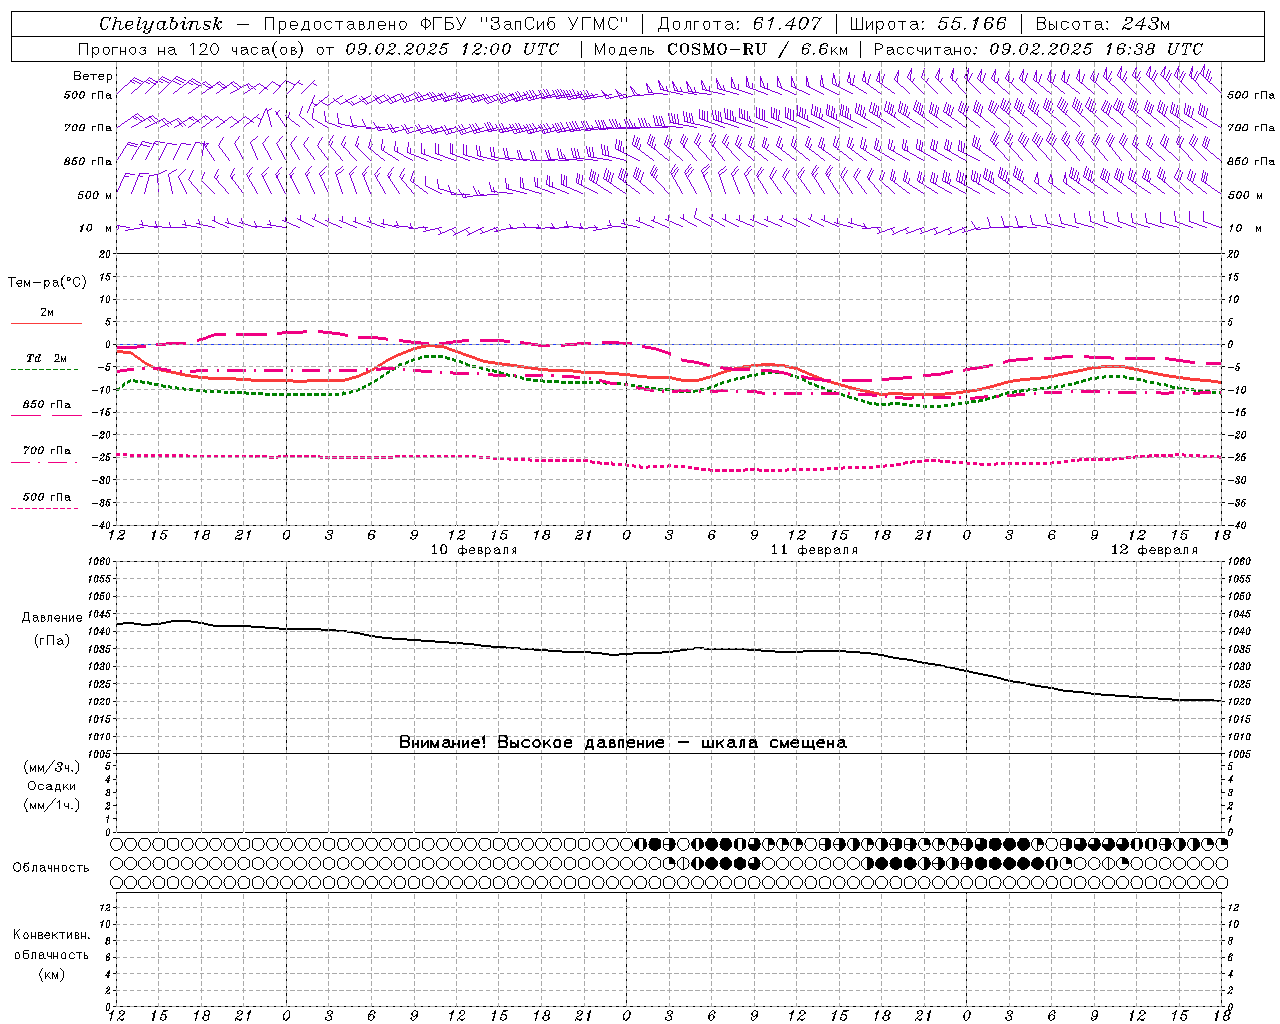
Task: Click the '-40' value on left temperature axis
Action: pyautogui.click(x=102, y=525)
